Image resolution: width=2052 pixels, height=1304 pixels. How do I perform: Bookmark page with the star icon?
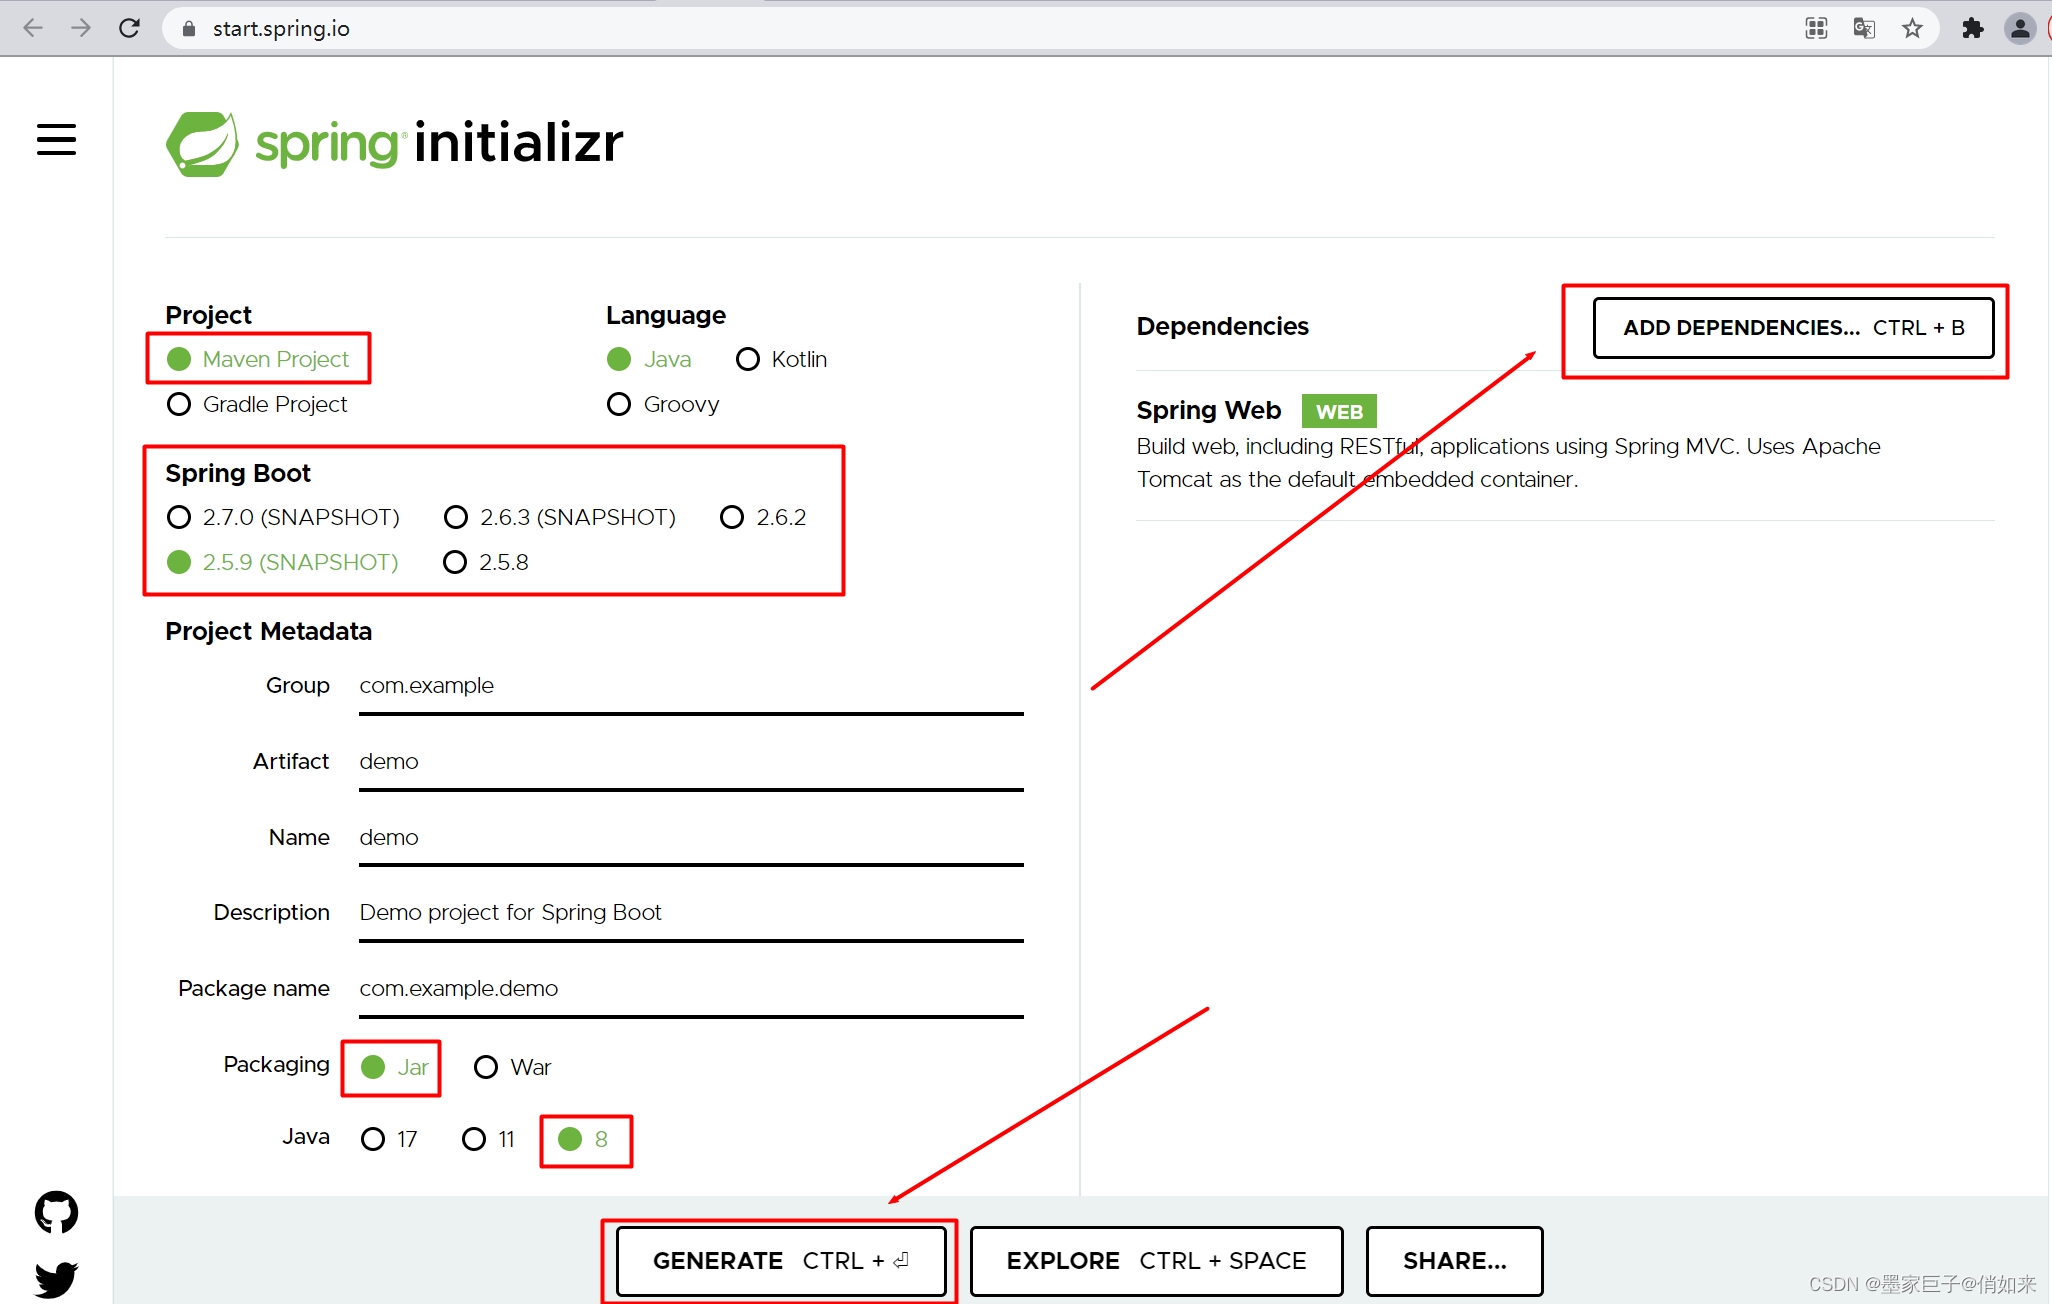[x=1912, y=28]
